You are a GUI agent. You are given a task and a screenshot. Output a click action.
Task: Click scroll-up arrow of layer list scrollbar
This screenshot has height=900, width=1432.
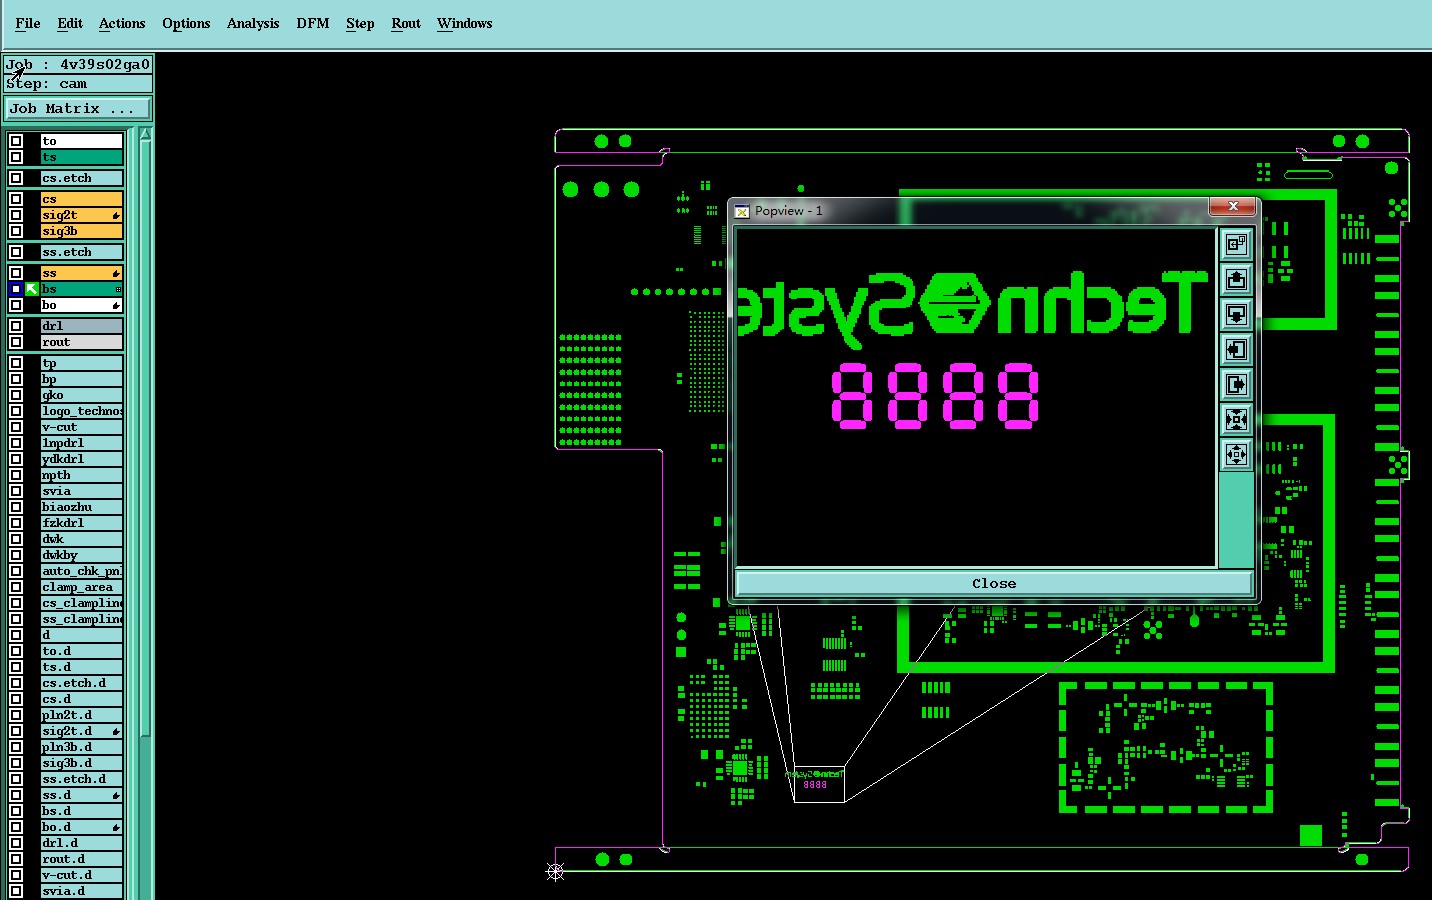point(146,134)
